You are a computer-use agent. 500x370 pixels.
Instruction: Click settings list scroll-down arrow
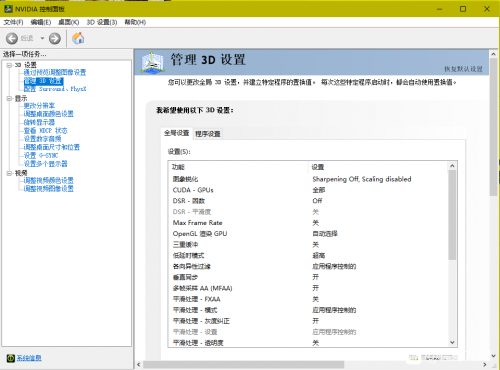point(452,342)
